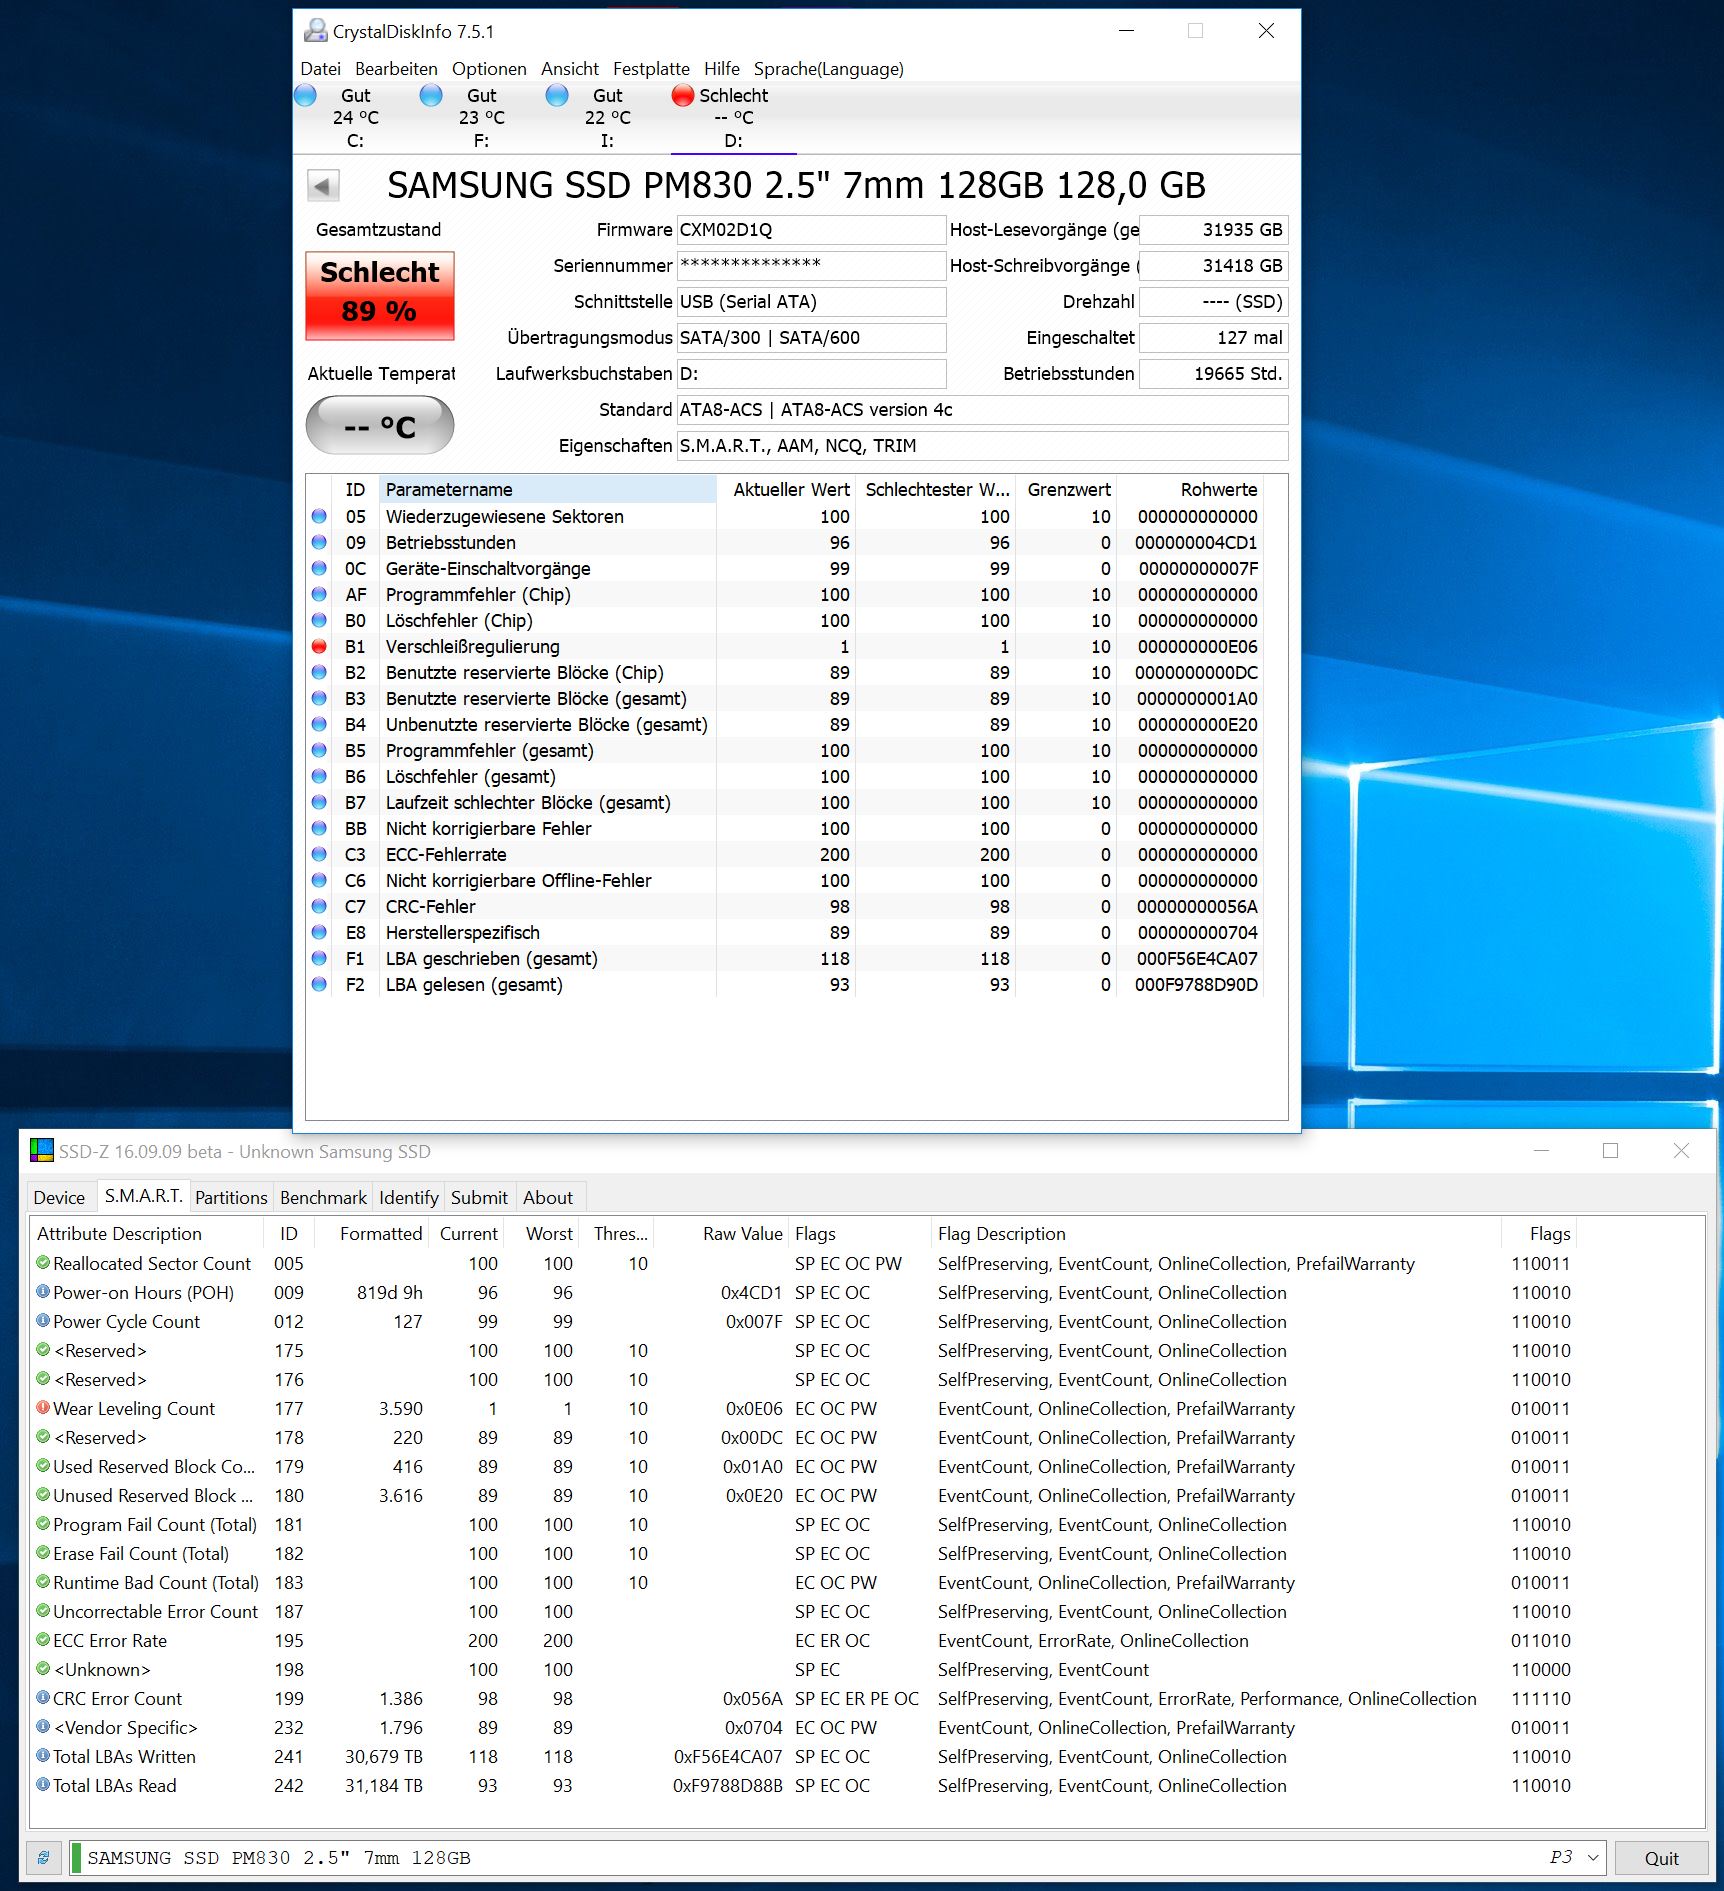Click the Quit button in SSD-Z
The height and width of the screenshot is (1891, 1724).
click(x=1661, y=1858)
